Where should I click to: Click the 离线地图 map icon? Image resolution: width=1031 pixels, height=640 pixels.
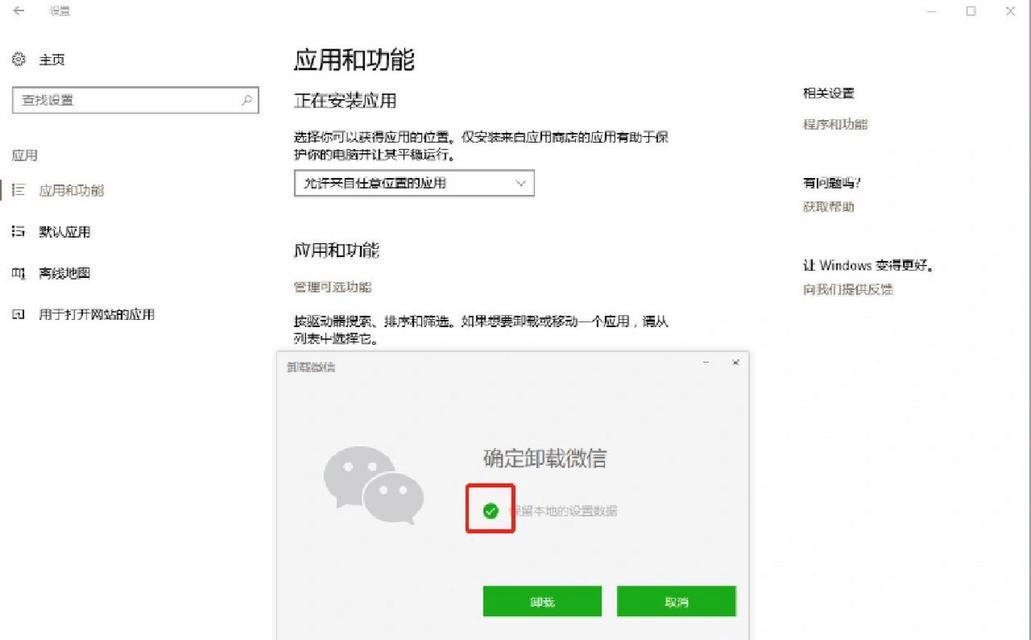18,273
